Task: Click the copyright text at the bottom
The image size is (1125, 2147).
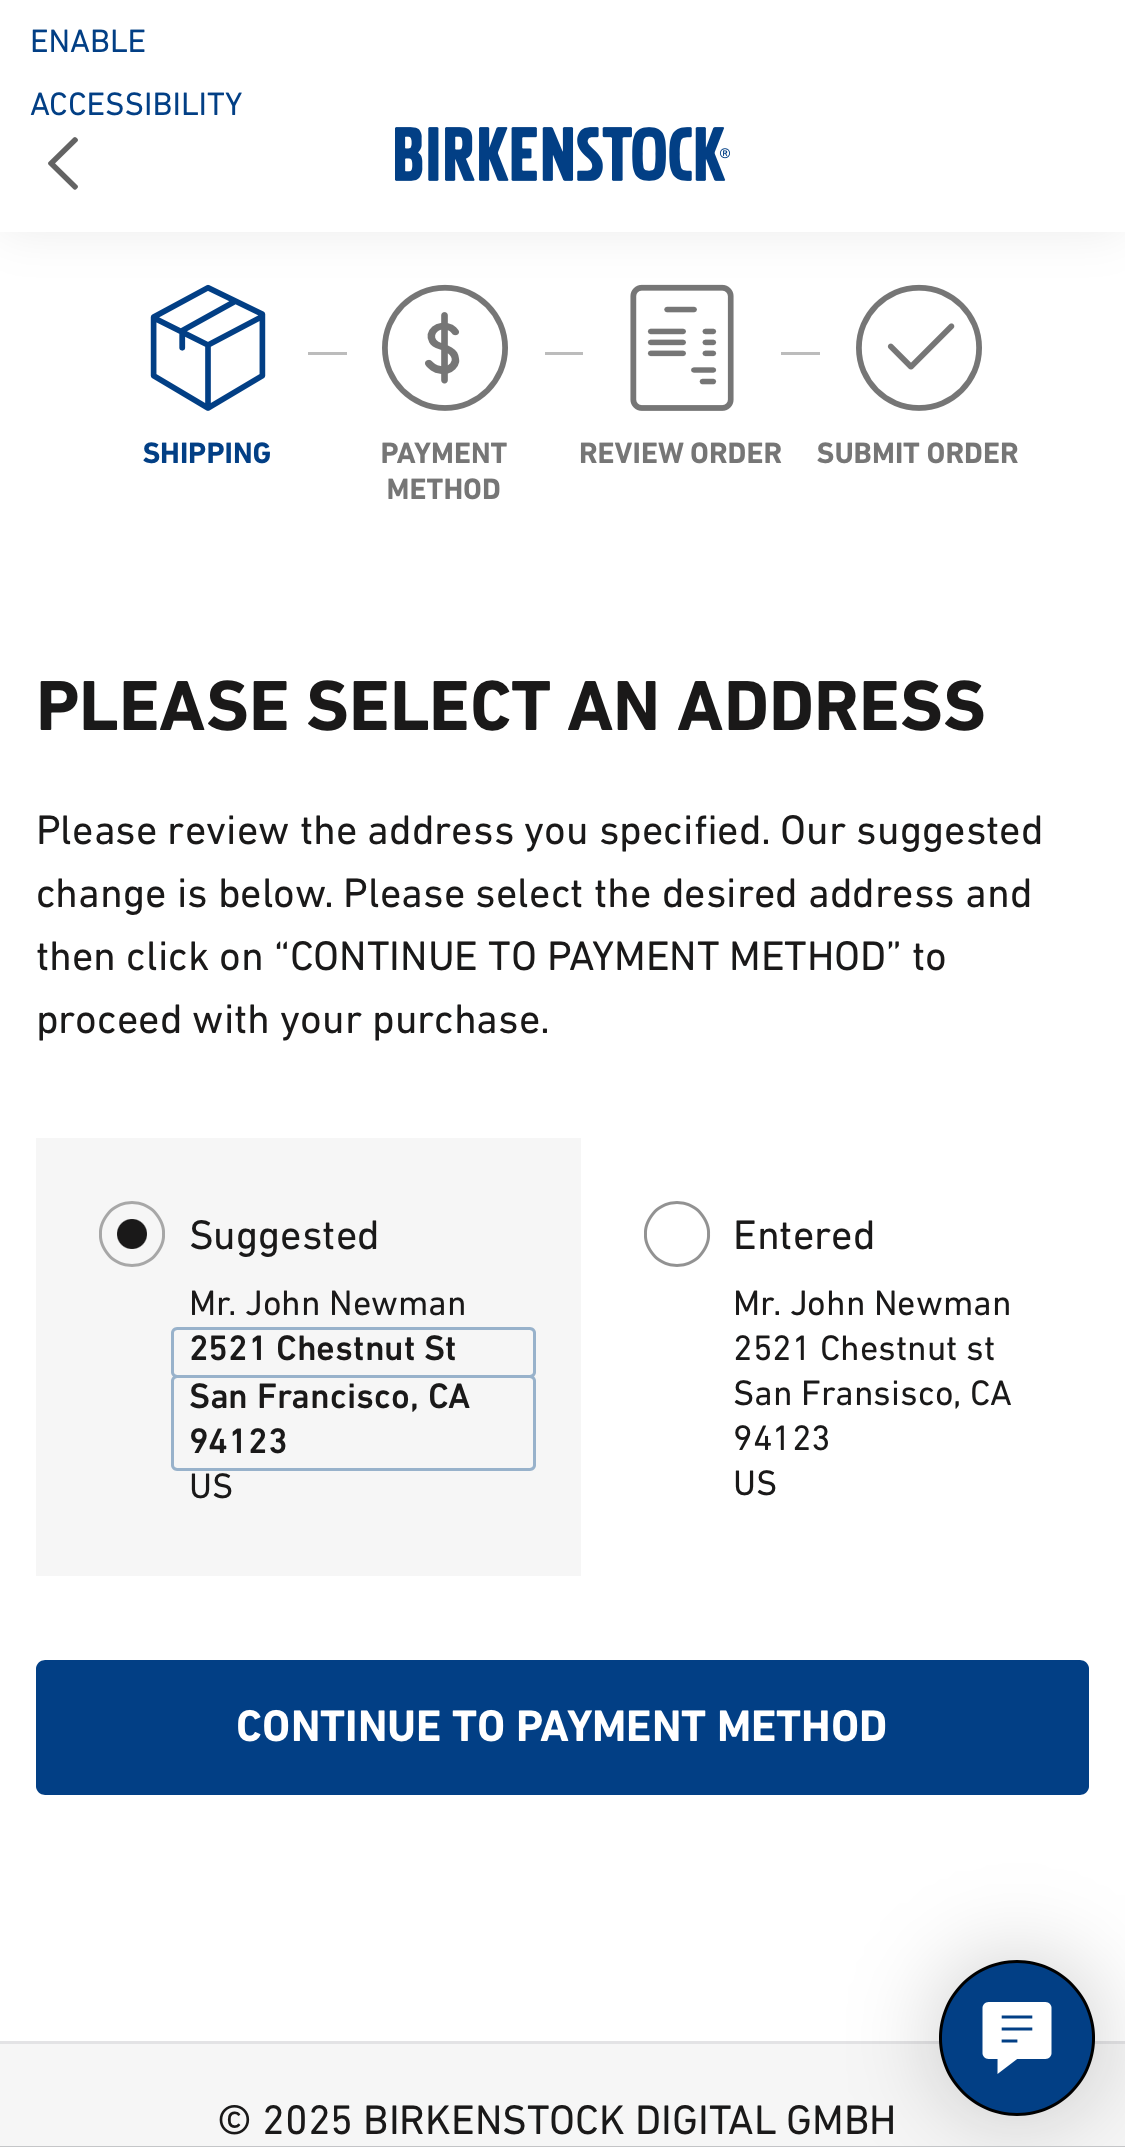Action: [562, 2116]
